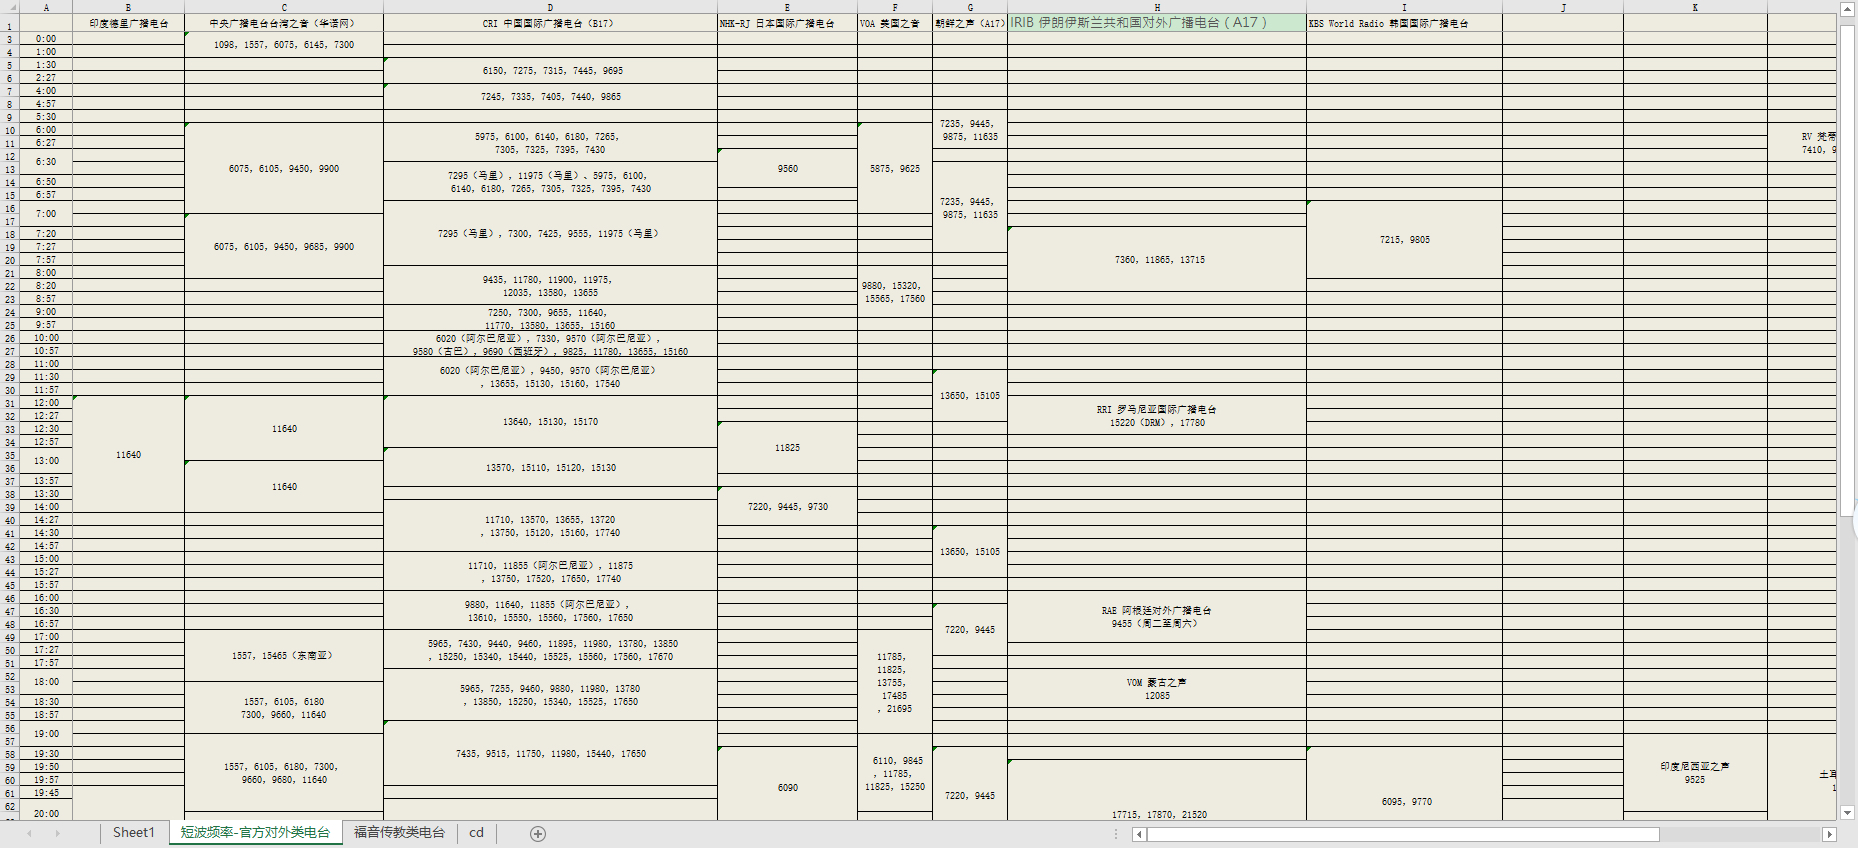This screenshot has width=1858, height=848.
Task: Select the NHK cell containing 9560
Action: pos(787,169)
